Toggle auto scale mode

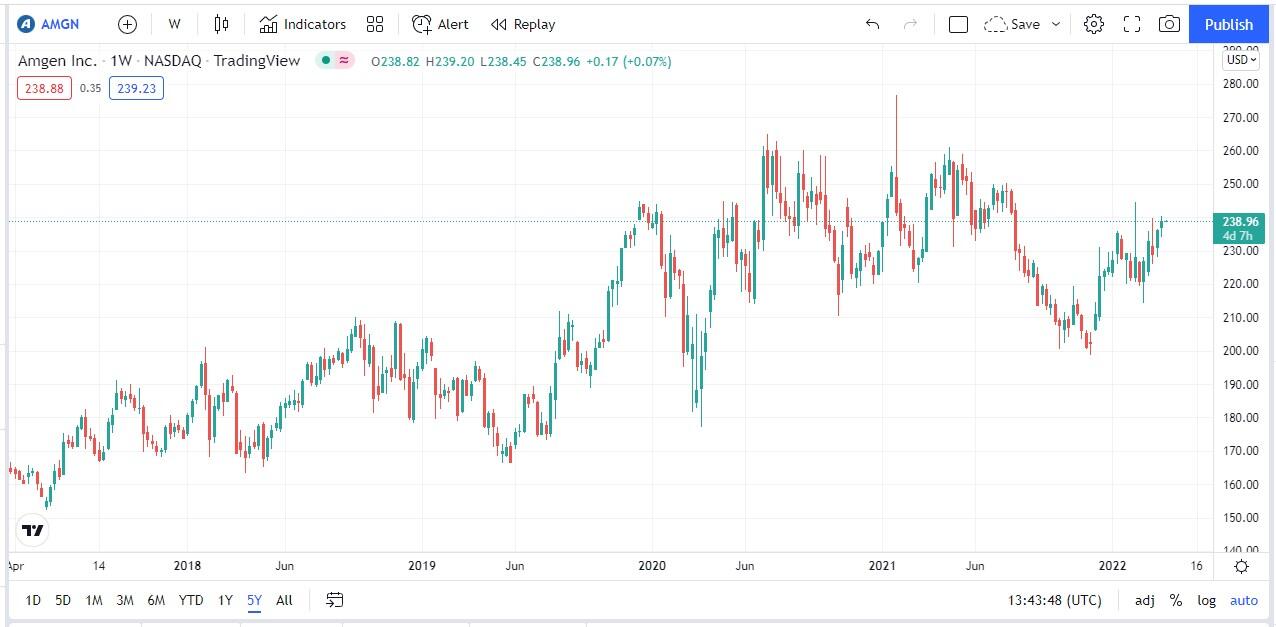pos(1243,600)
